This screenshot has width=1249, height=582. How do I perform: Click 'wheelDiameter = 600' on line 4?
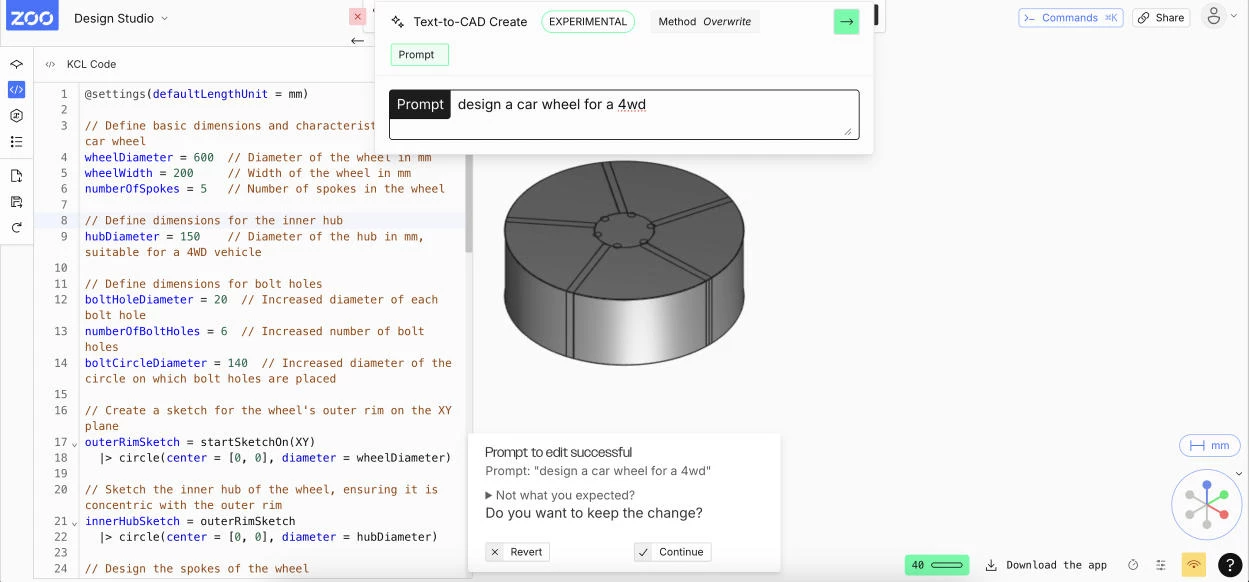[149, 157]
